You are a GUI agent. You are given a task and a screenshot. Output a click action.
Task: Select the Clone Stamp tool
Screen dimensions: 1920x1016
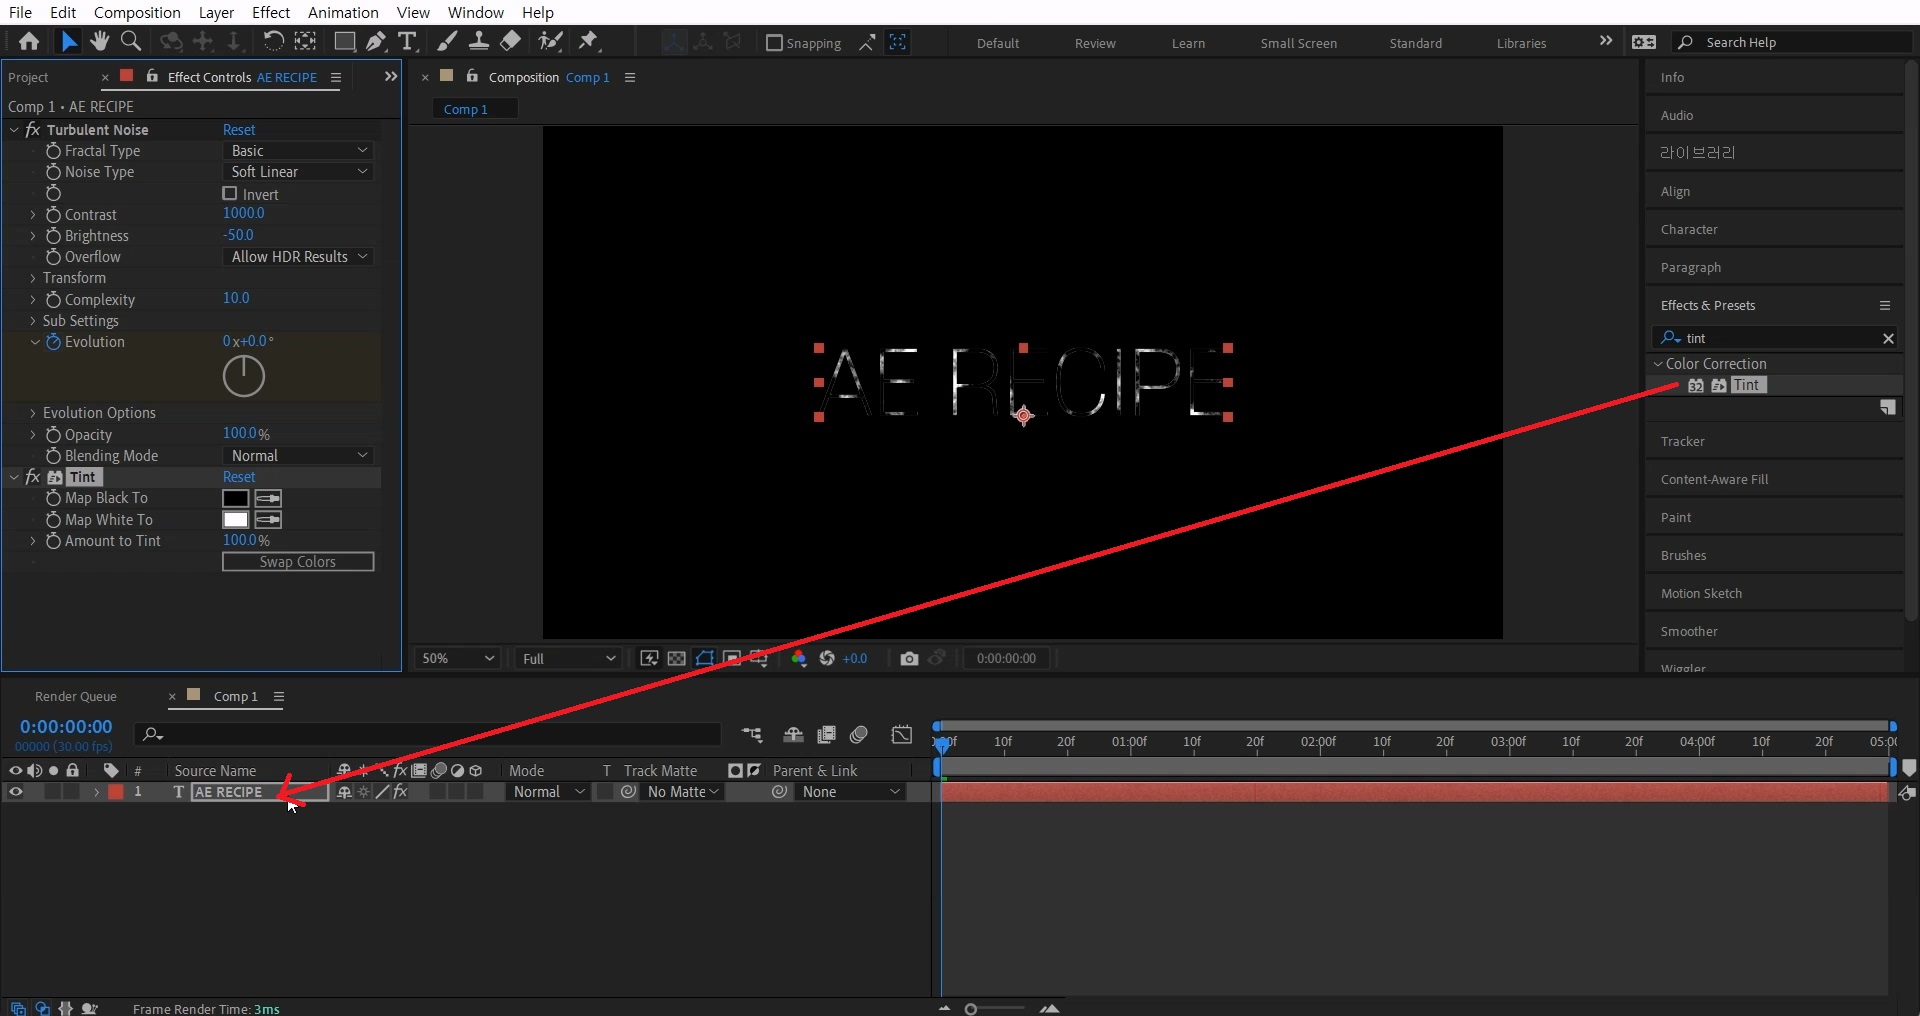(479, 41)
